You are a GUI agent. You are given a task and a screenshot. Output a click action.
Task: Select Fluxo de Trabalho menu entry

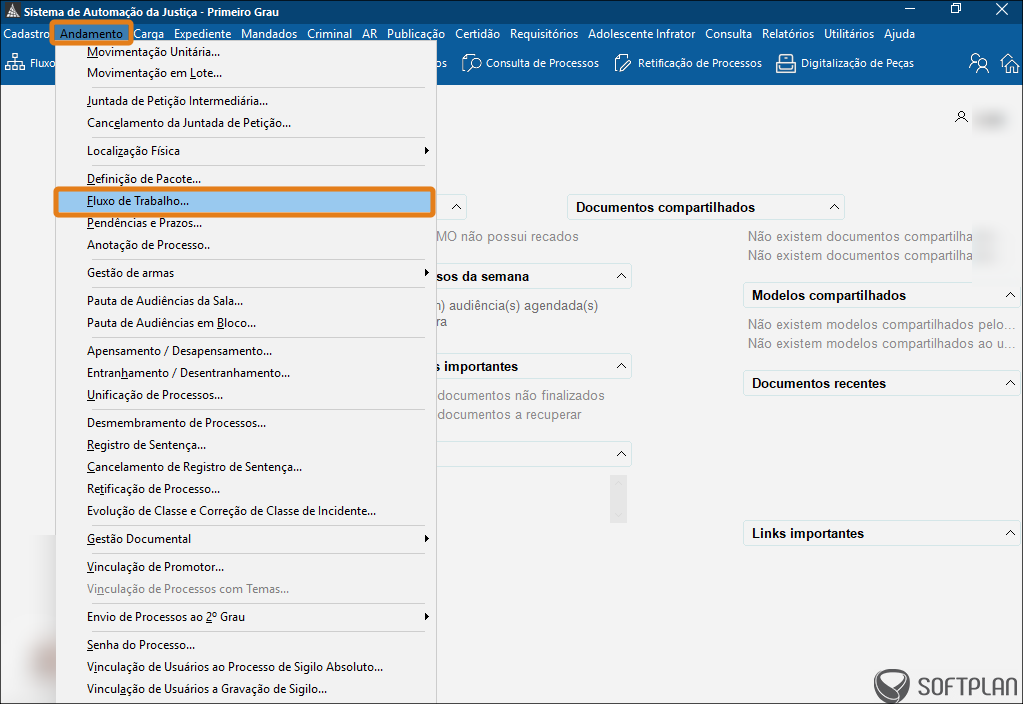point(245,201)
